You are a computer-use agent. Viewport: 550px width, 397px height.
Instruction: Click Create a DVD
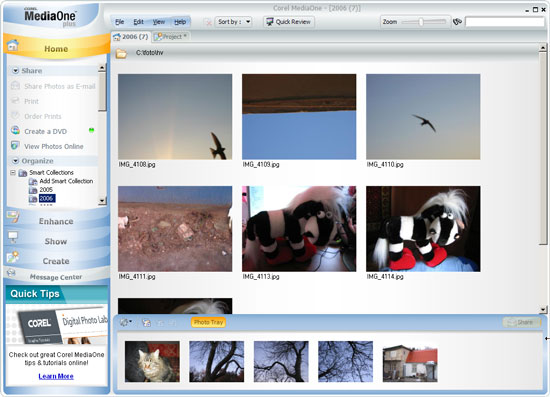(45, 132)
